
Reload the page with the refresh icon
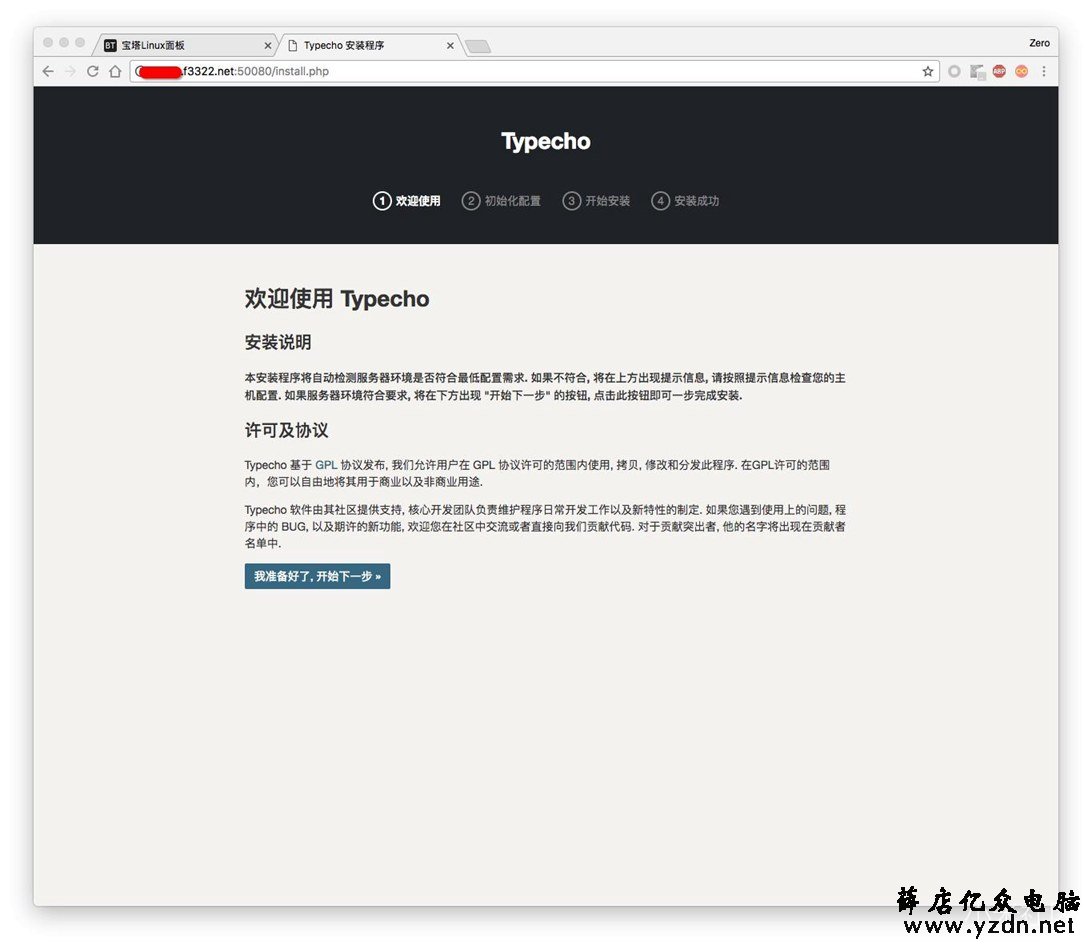[93, 71]
